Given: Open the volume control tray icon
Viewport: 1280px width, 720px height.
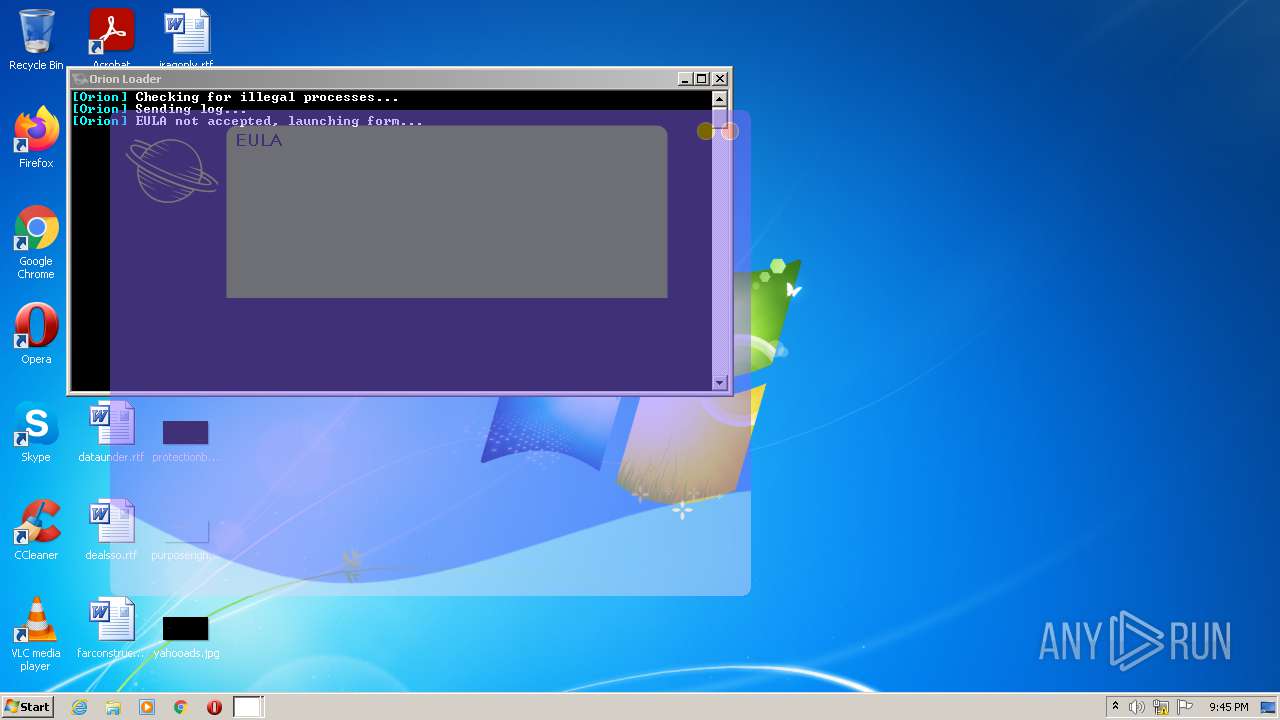Looking at the screenshot, I should (x=1137, y=707).
